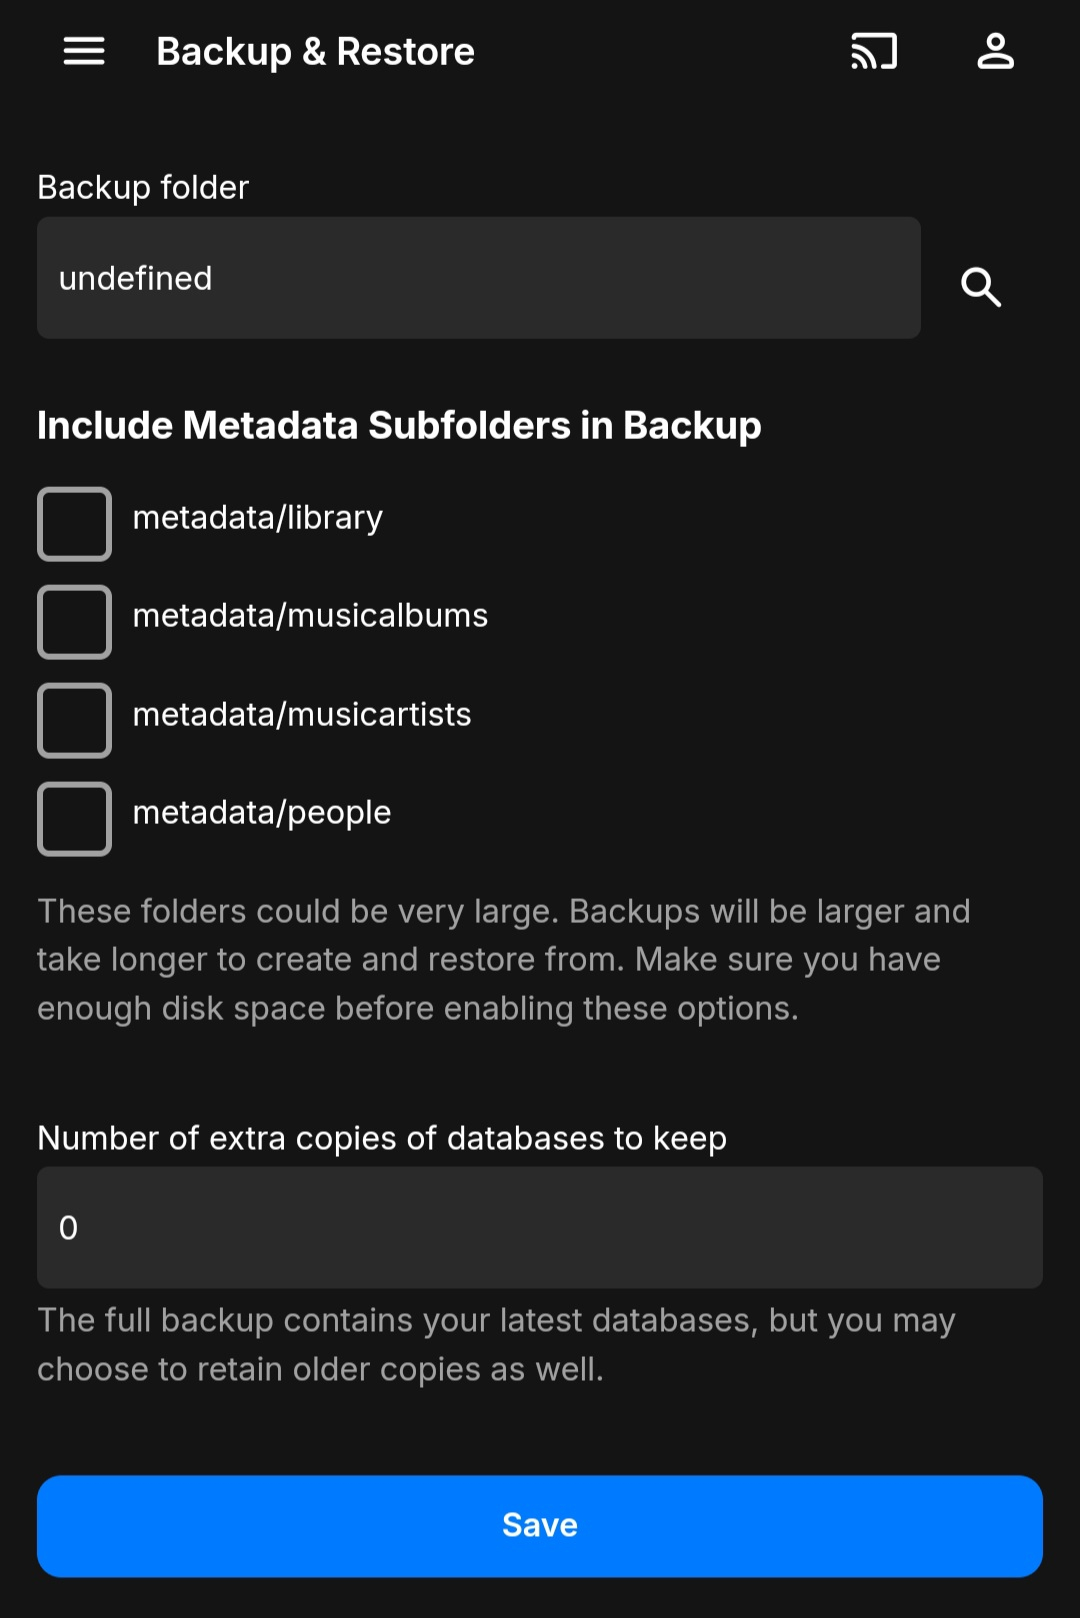This screenshot has width=1080, height=1618.
Task: Open the hamburger navigation menu
Action: pyautogui.click(x=84, y=51)
